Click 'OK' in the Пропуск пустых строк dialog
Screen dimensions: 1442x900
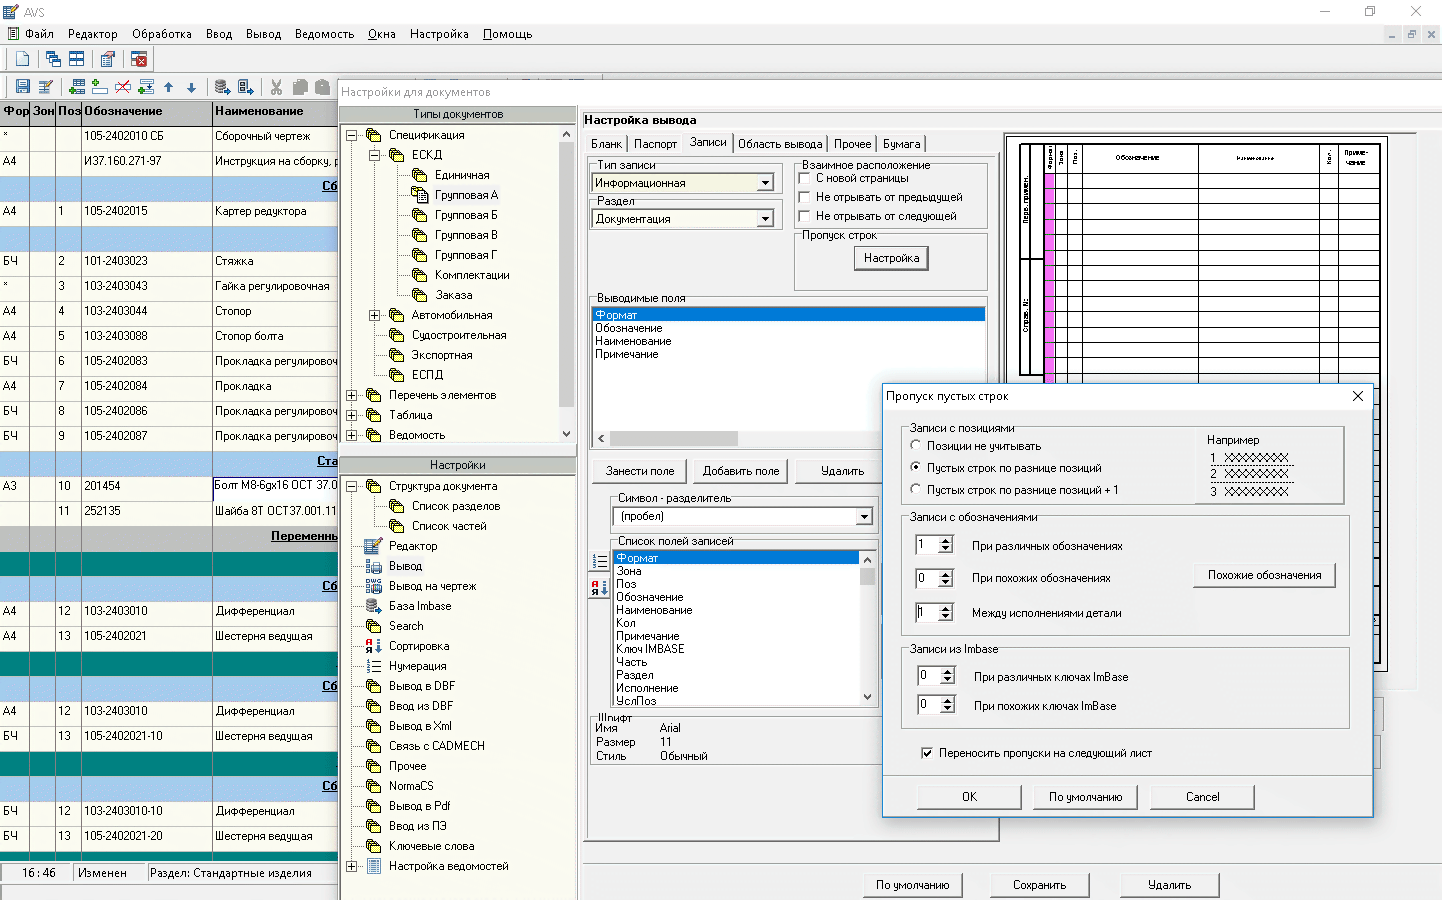point(969,797)
